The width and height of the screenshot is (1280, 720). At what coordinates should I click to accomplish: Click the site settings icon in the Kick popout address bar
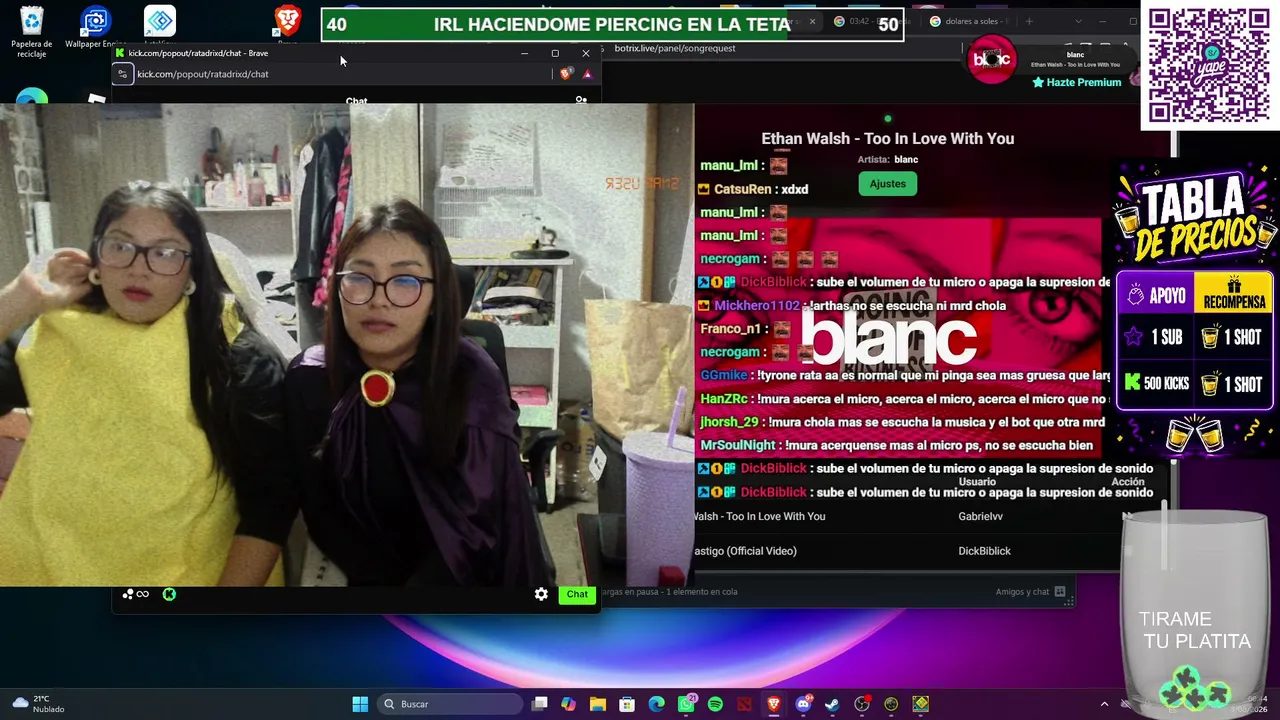click(122, 74)
